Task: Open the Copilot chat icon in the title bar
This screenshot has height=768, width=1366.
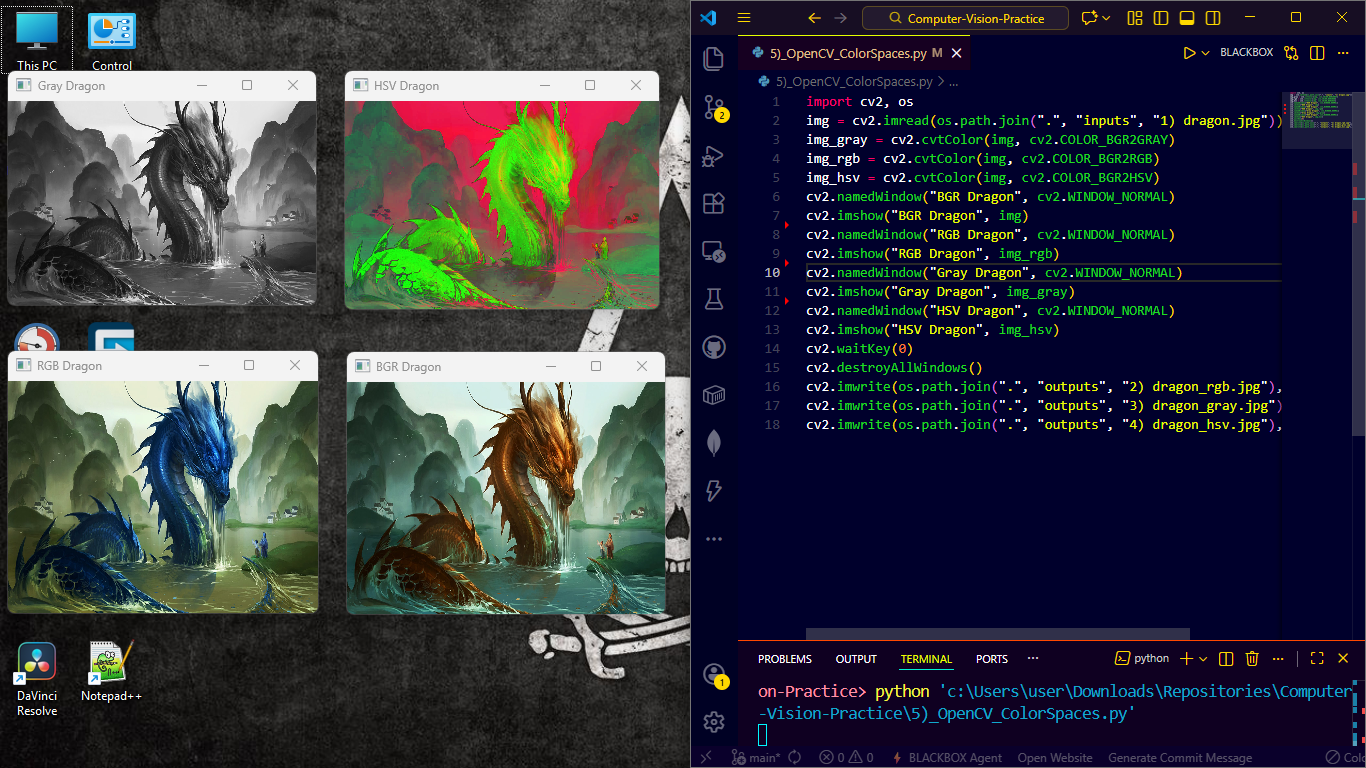Action: [x=1089, y=18]
